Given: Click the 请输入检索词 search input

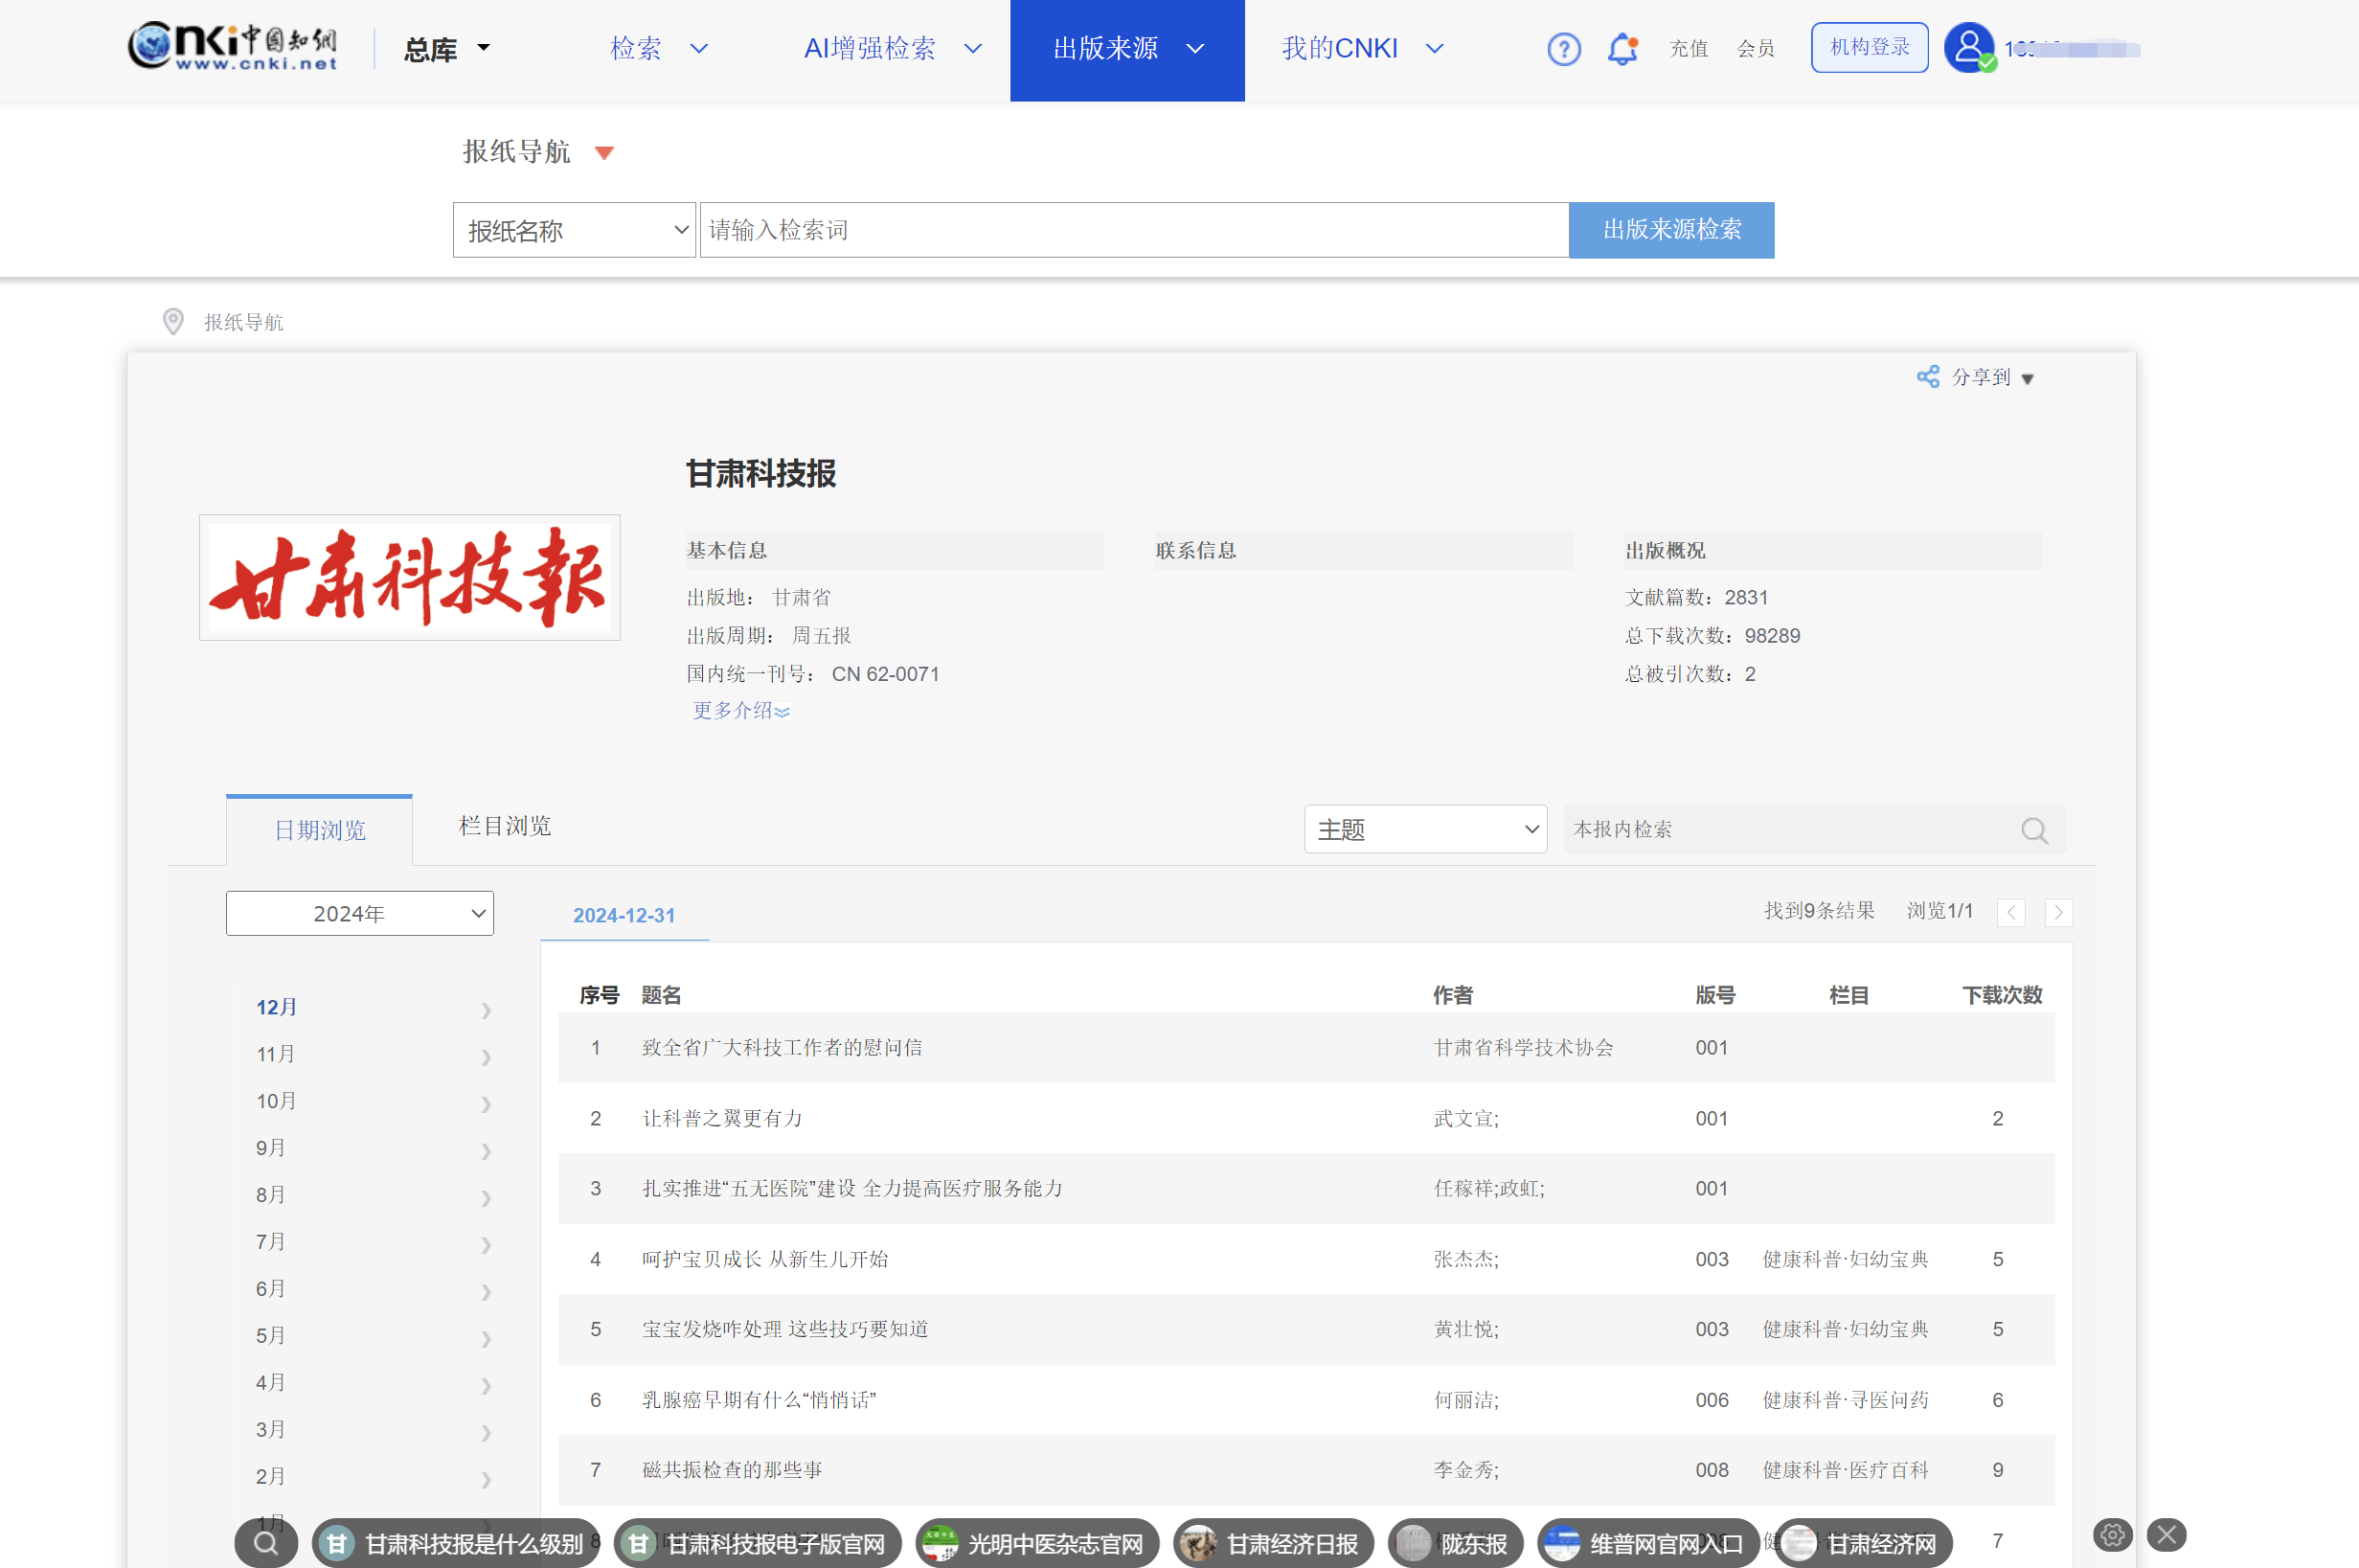Looking at the screenshot, I should [x=1134, y=230].
